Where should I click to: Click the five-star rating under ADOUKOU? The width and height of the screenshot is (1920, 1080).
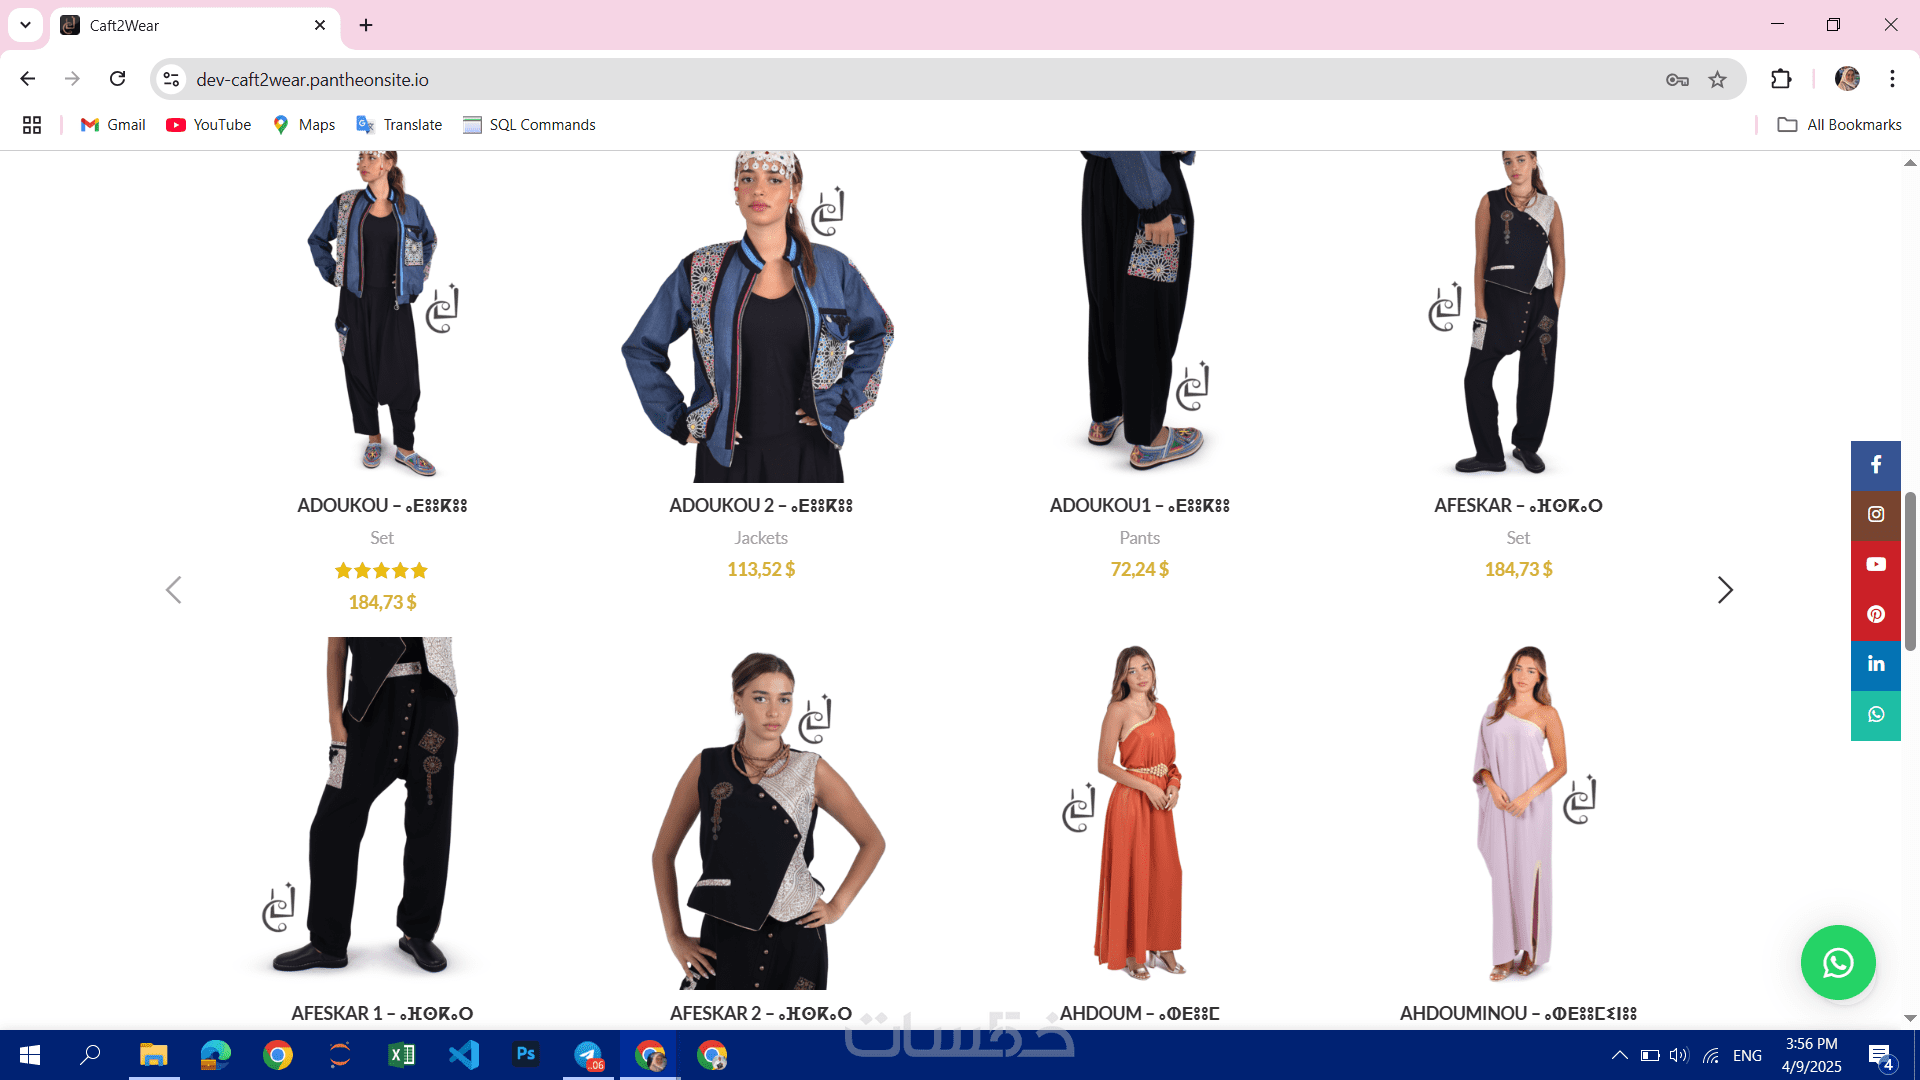pyautogui.click(x=381, y=571)
